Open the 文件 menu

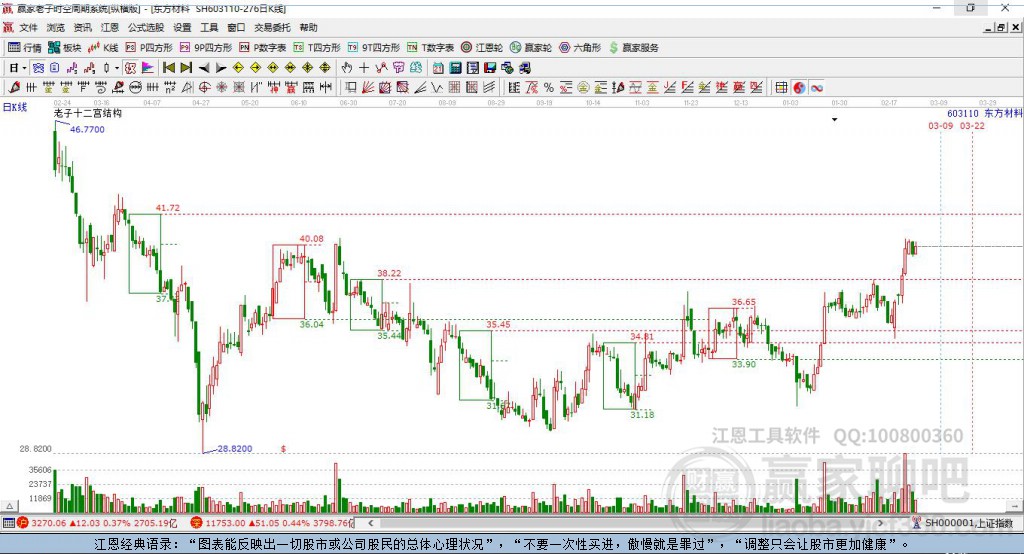click(x=28, y=27)
